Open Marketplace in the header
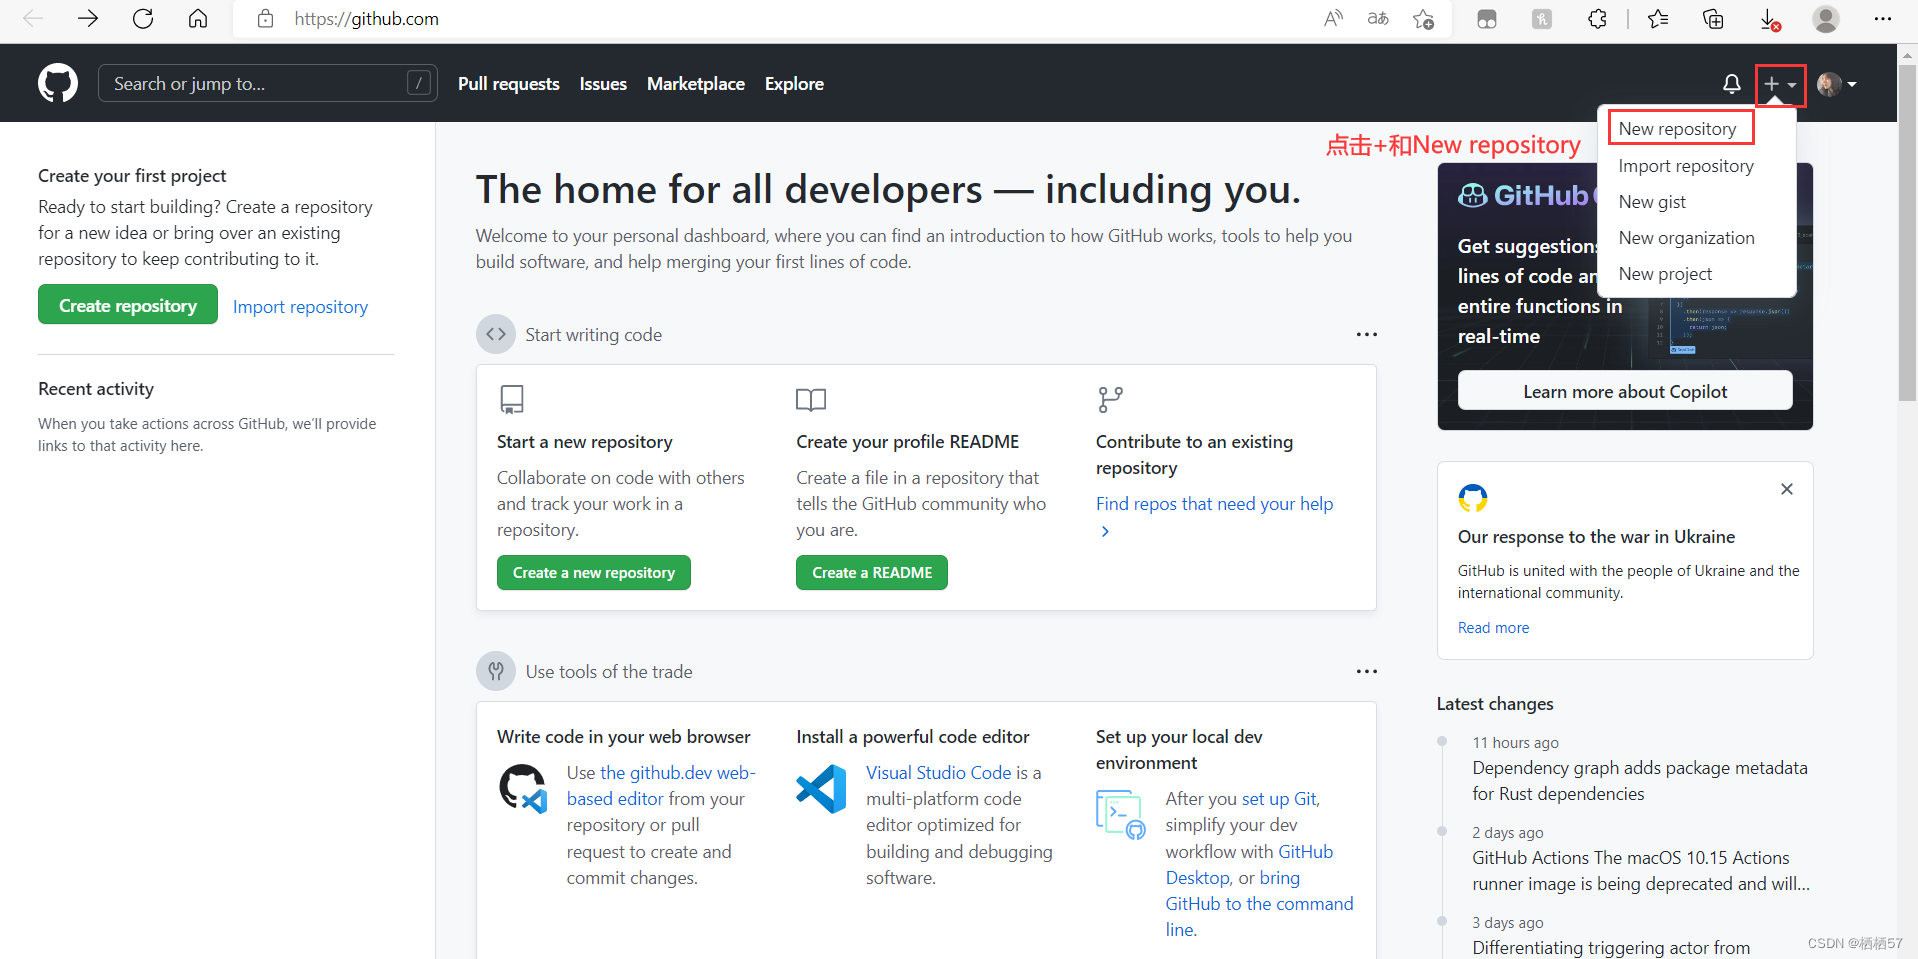 pos(696,84)
